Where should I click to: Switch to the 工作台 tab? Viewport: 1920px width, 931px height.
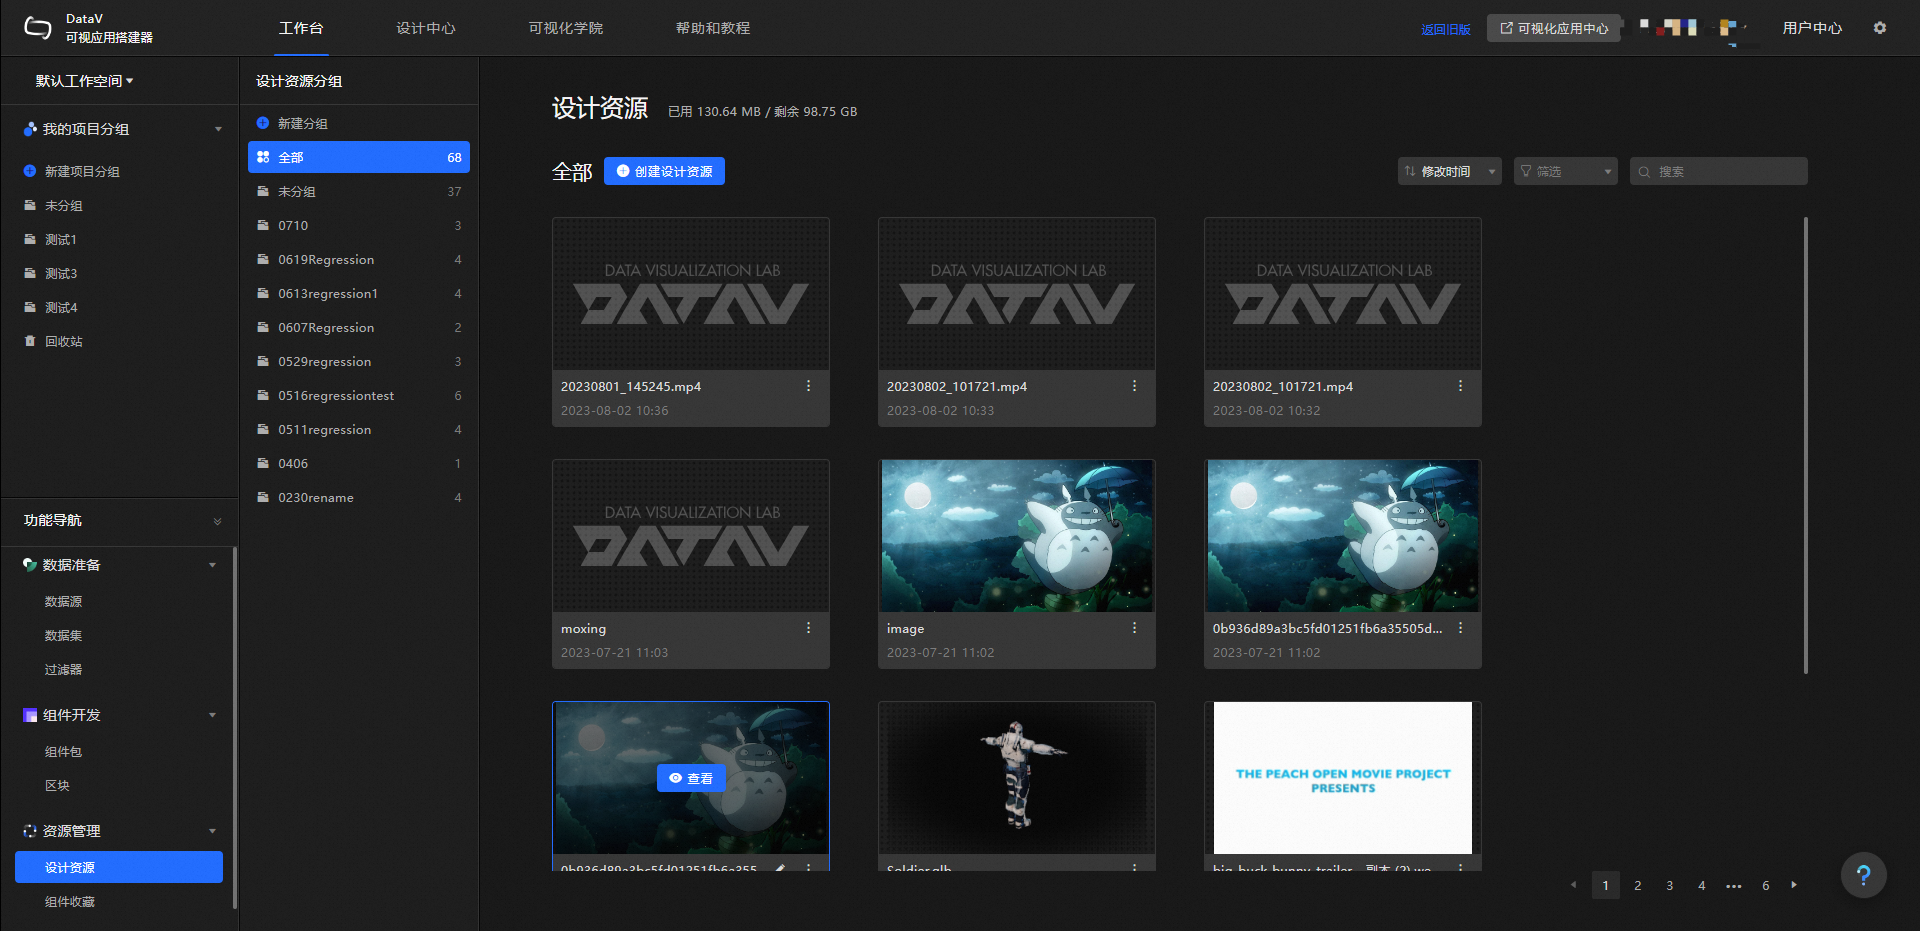(301, 28)
